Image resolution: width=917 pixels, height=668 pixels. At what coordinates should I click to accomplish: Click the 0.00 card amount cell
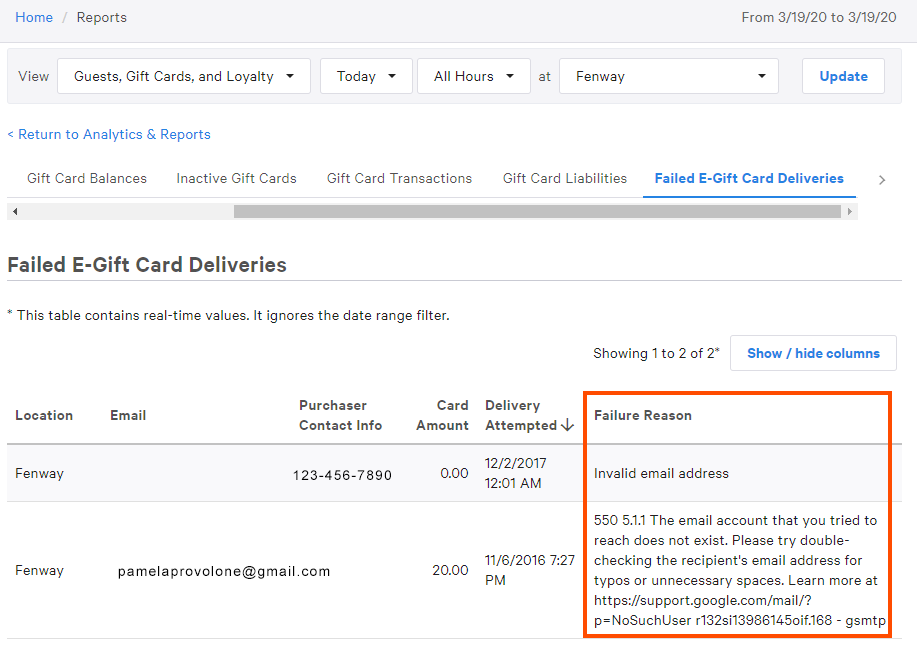(454, 473)
